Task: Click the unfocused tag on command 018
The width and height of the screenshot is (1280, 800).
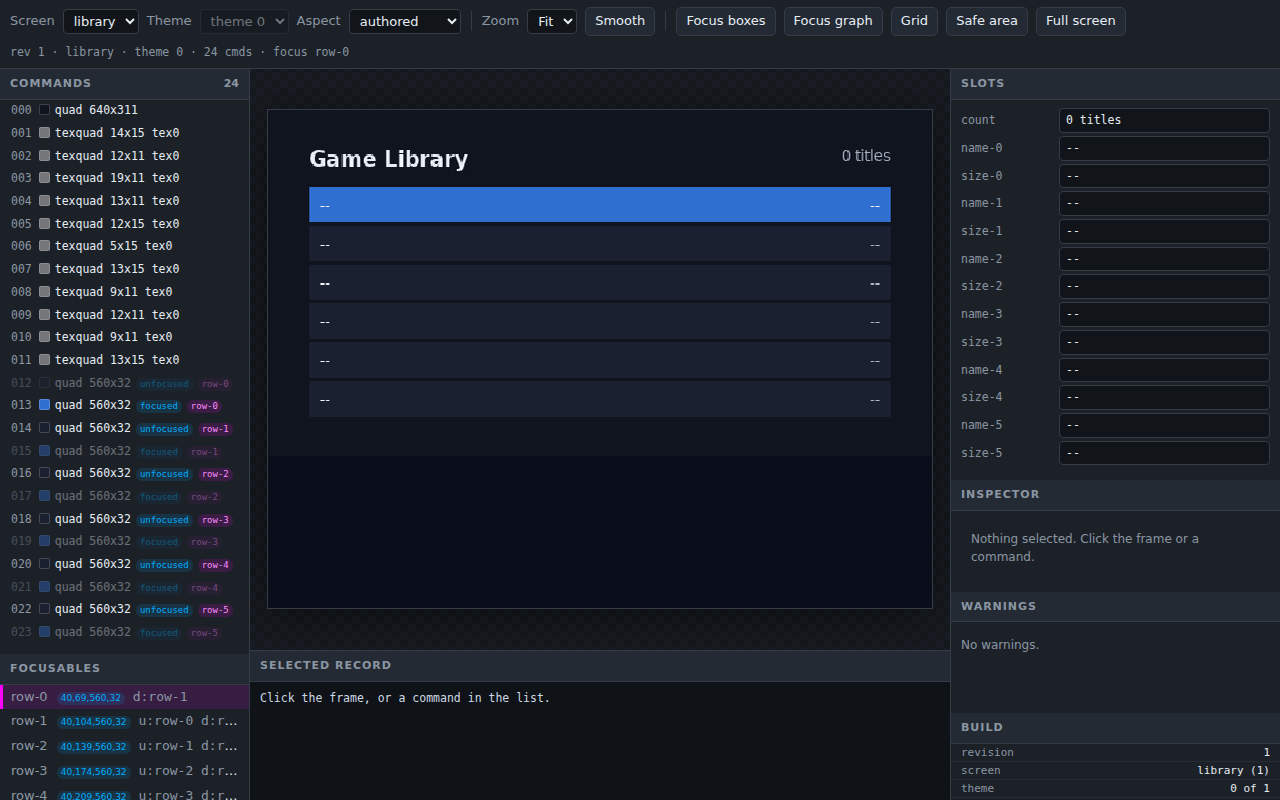Action: [164, 520]
